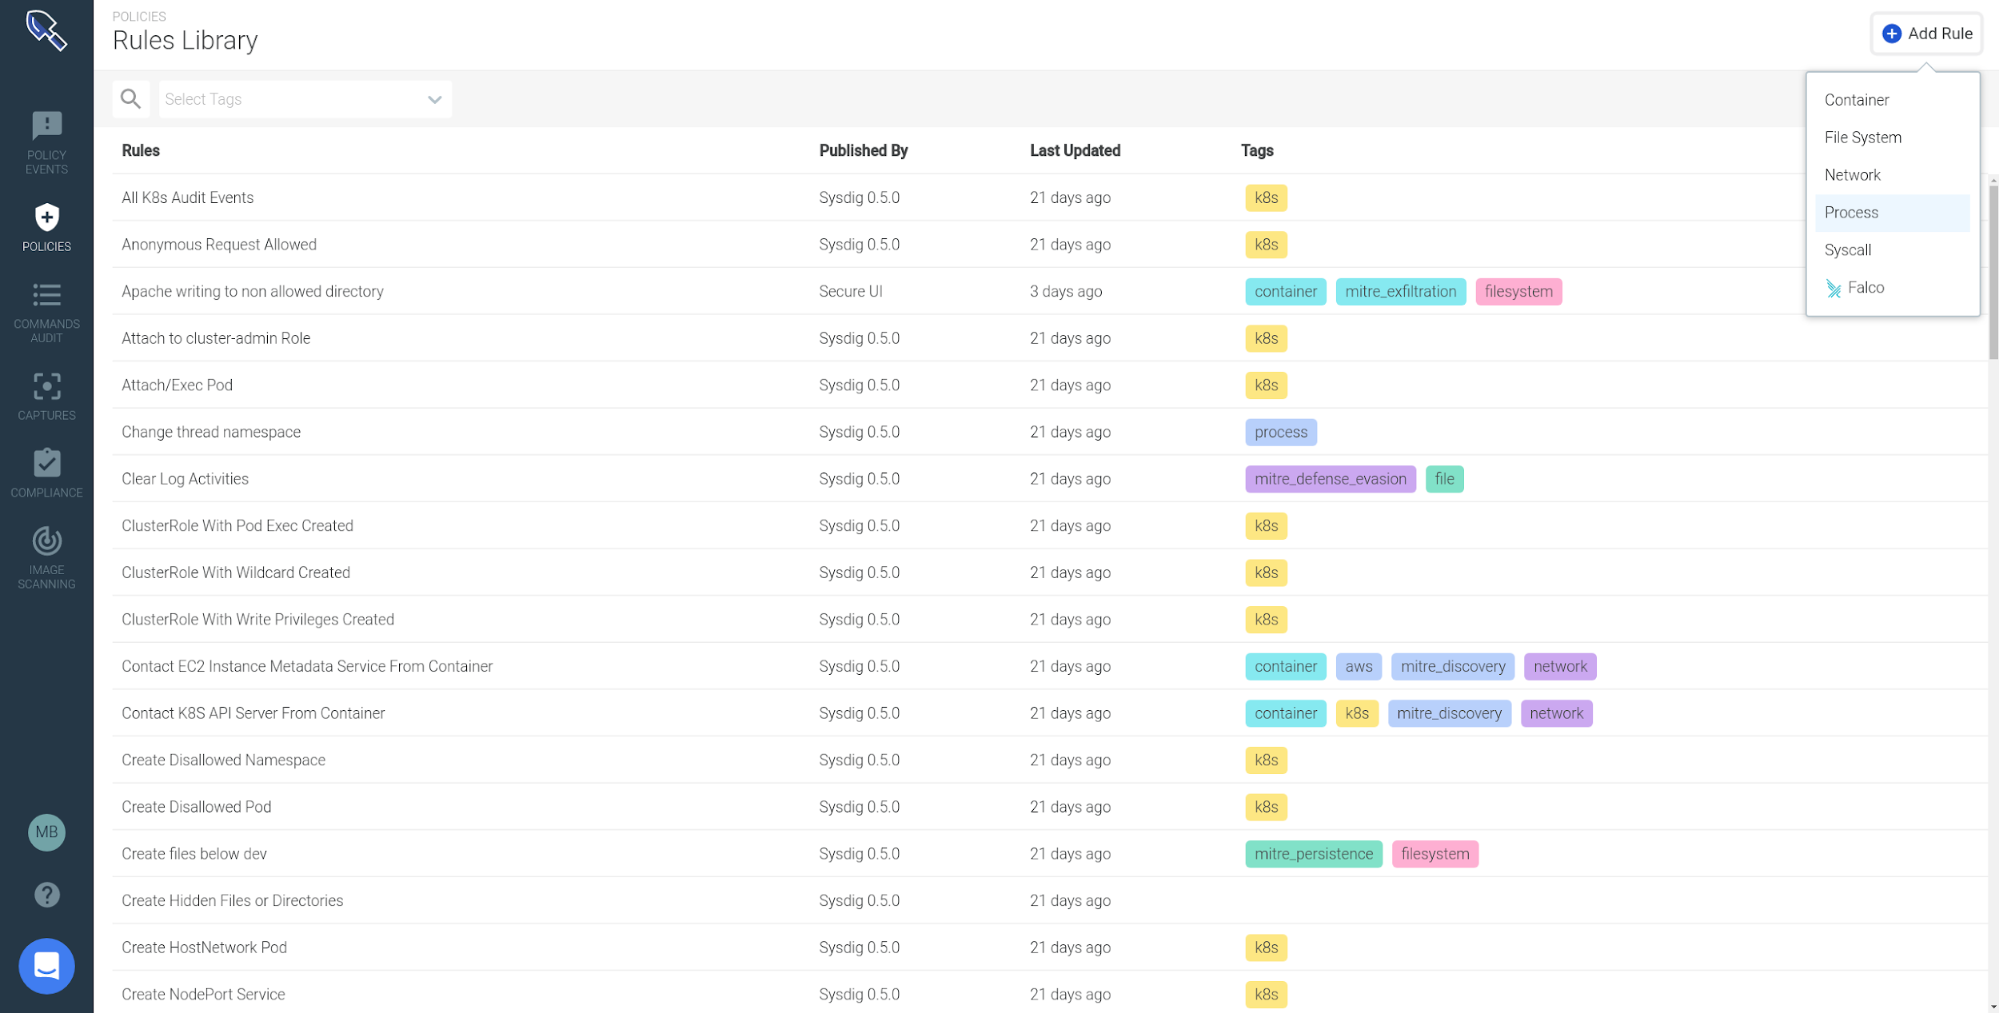
Task: Choose Process rule type
Action: click(1891, 213)
